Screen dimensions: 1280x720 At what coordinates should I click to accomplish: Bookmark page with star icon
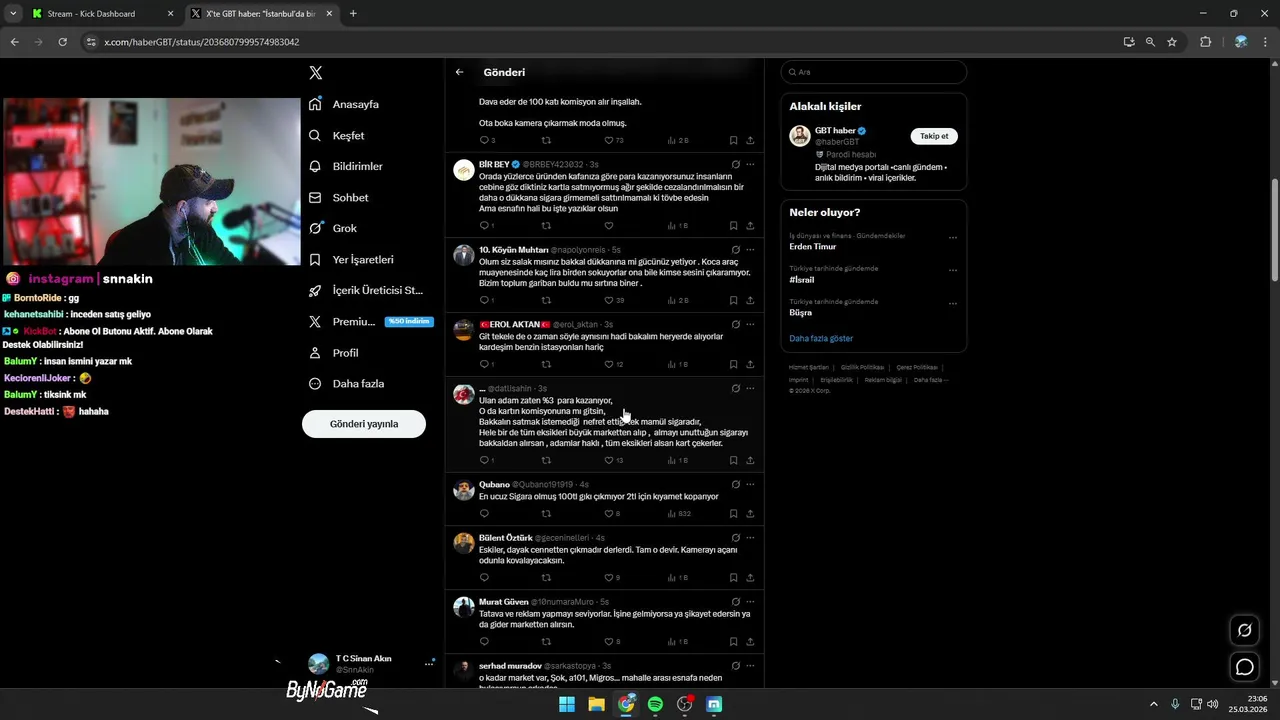(1172, 42)
